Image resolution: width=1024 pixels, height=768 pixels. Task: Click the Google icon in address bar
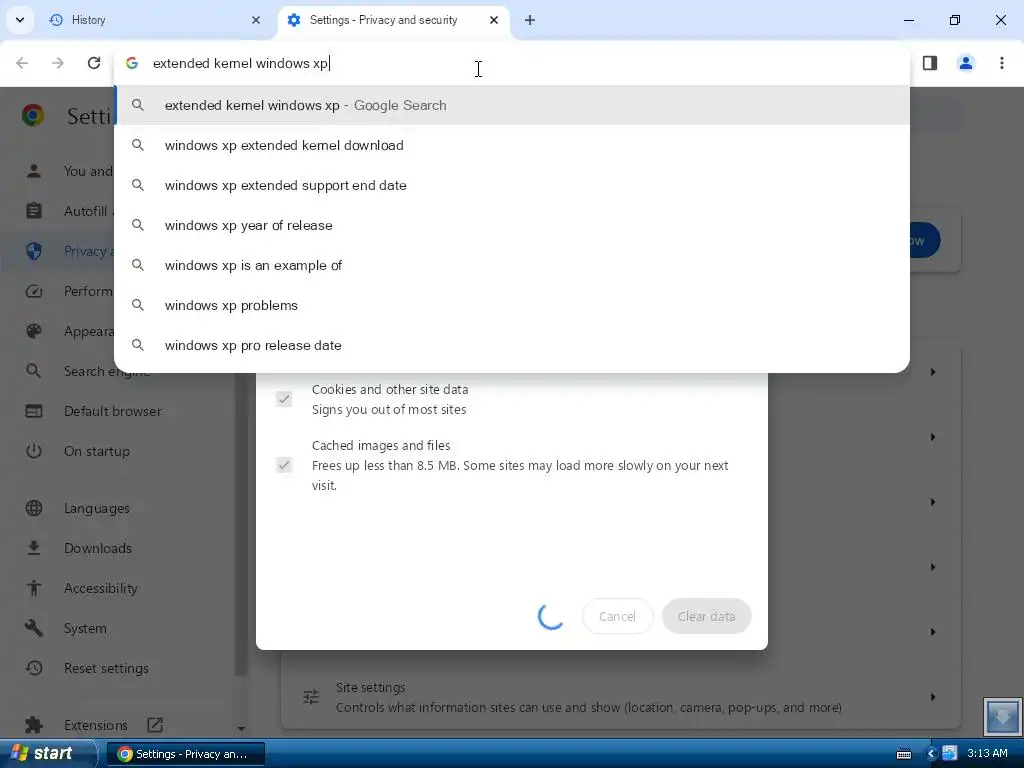(x=132, y=63)
